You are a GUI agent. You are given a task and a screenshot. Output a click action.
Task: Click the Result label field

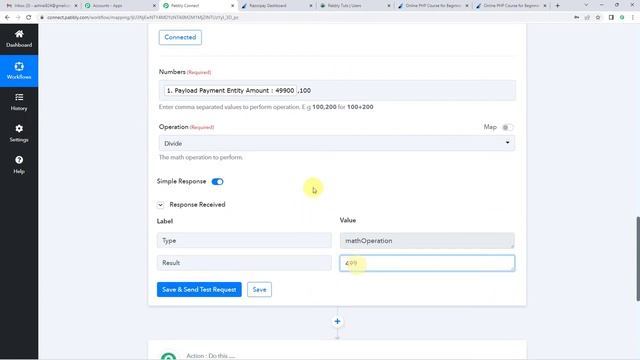coord(244,263)
